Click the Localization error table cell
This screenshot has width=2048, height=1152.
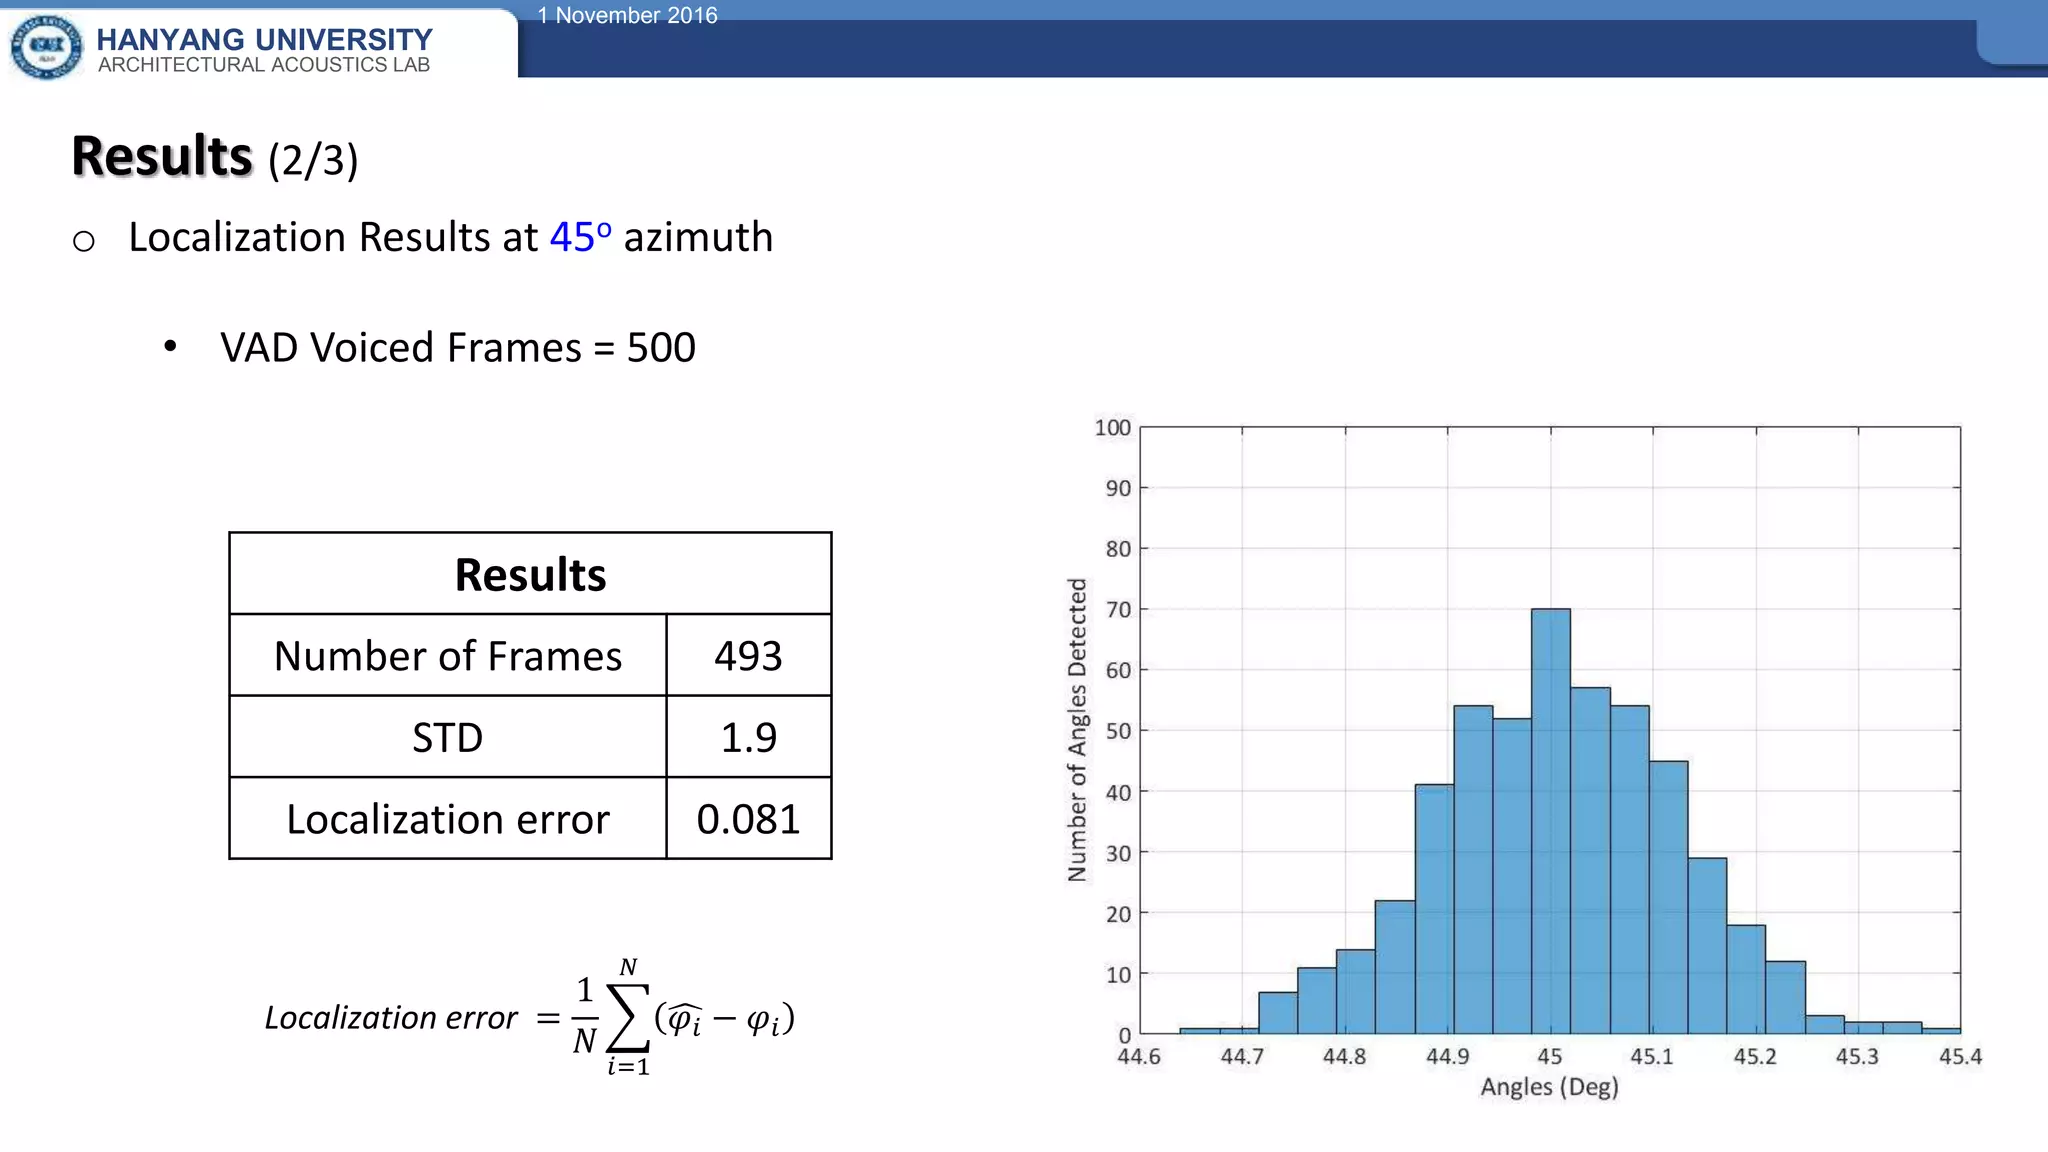coord(447,820)
